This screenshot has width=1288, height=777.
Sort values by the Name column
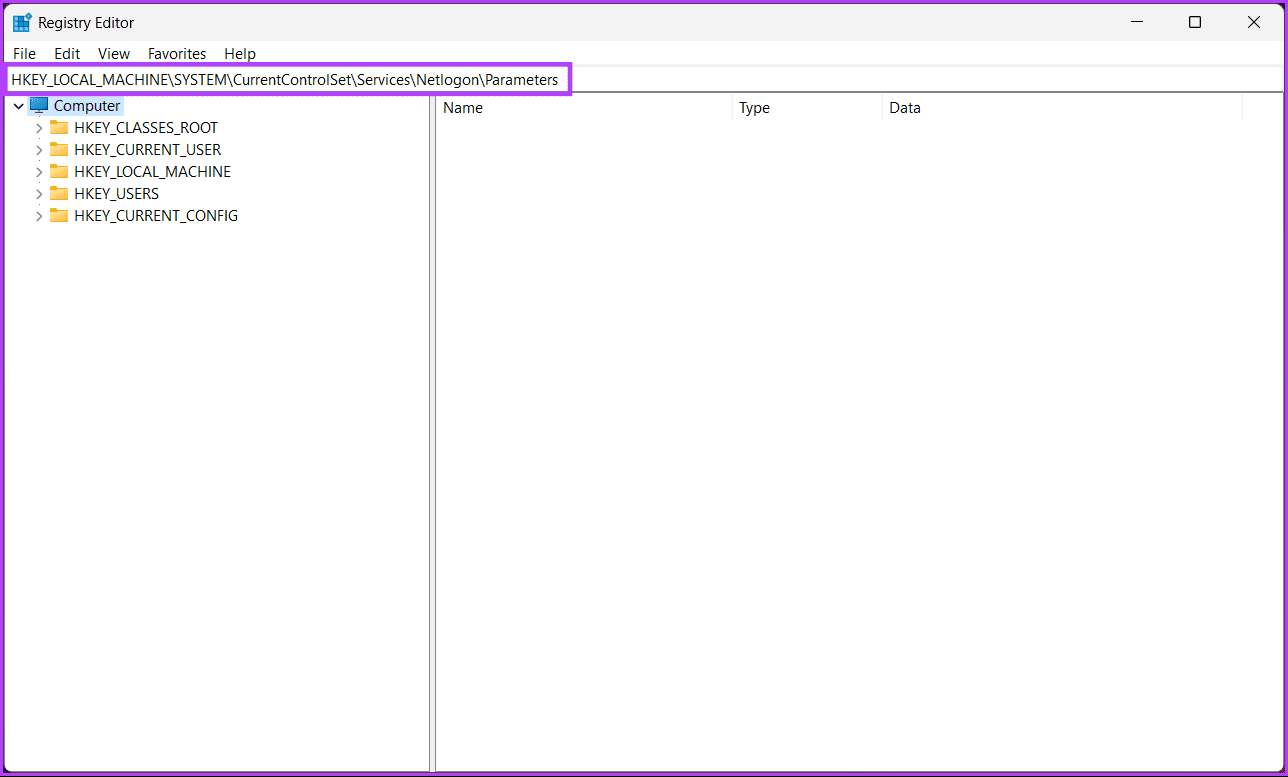click(x=584, y=108)
